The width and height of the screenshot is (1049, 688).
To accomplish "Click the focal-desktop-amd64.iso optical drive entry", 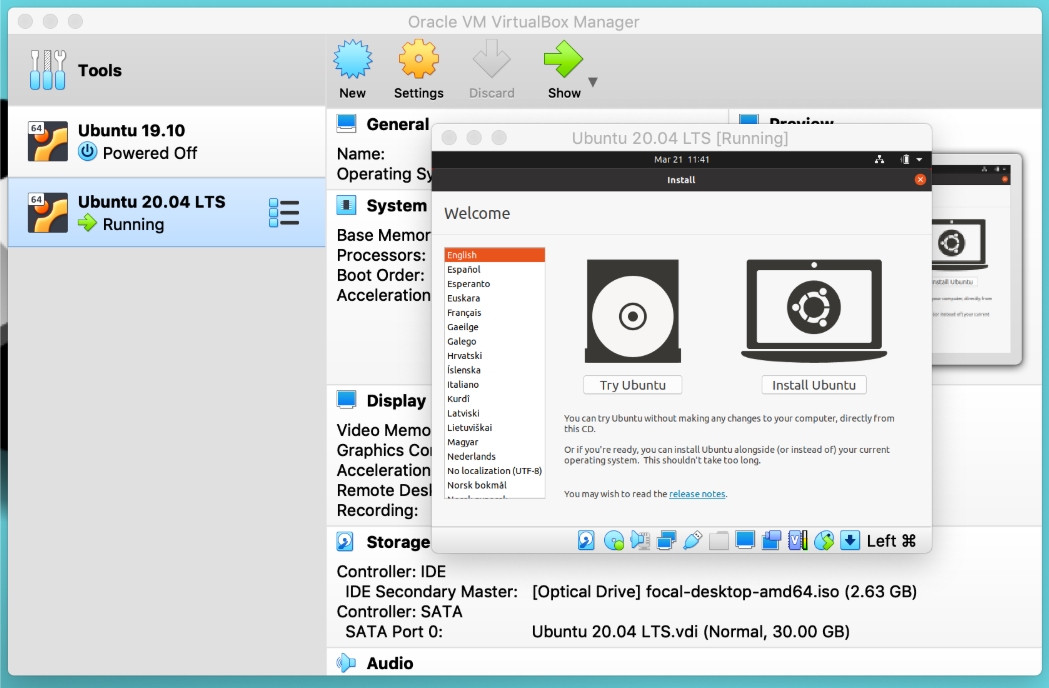I will pyautogui.click(x=724, y=592).
